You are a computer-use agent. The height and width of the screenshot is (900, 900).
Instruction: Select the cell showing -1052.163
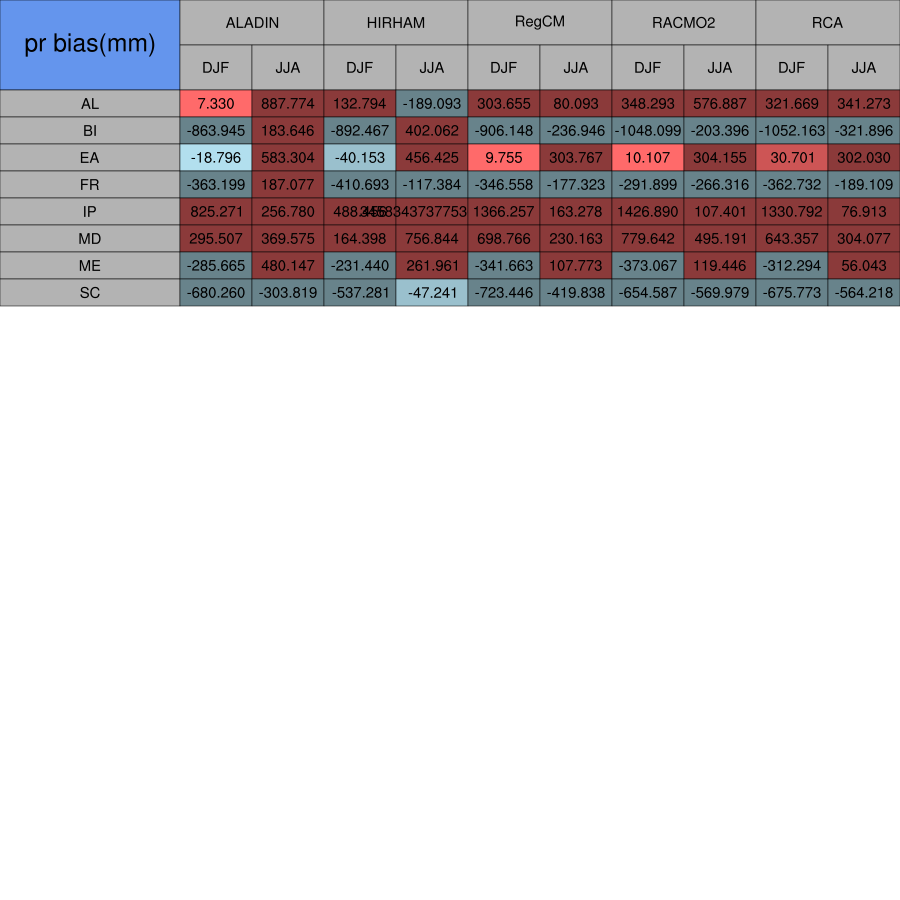click(792, 131)
